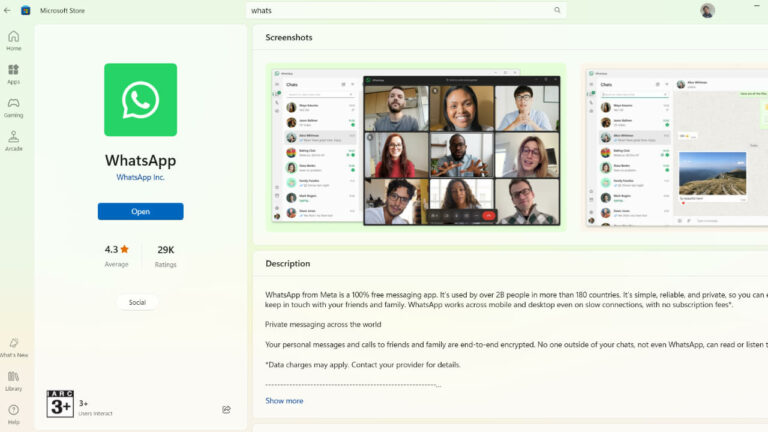768x432 pixels.
Task: Click the Description section heading
Action: coord(288,264)
